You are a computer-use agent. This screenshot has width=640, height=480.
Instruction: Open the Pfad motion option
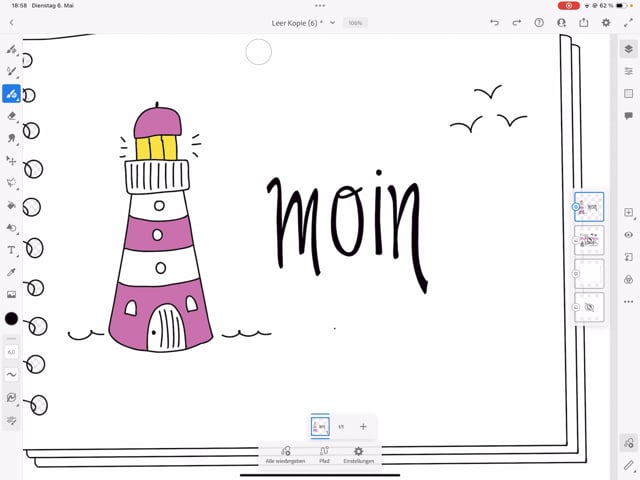324,455
